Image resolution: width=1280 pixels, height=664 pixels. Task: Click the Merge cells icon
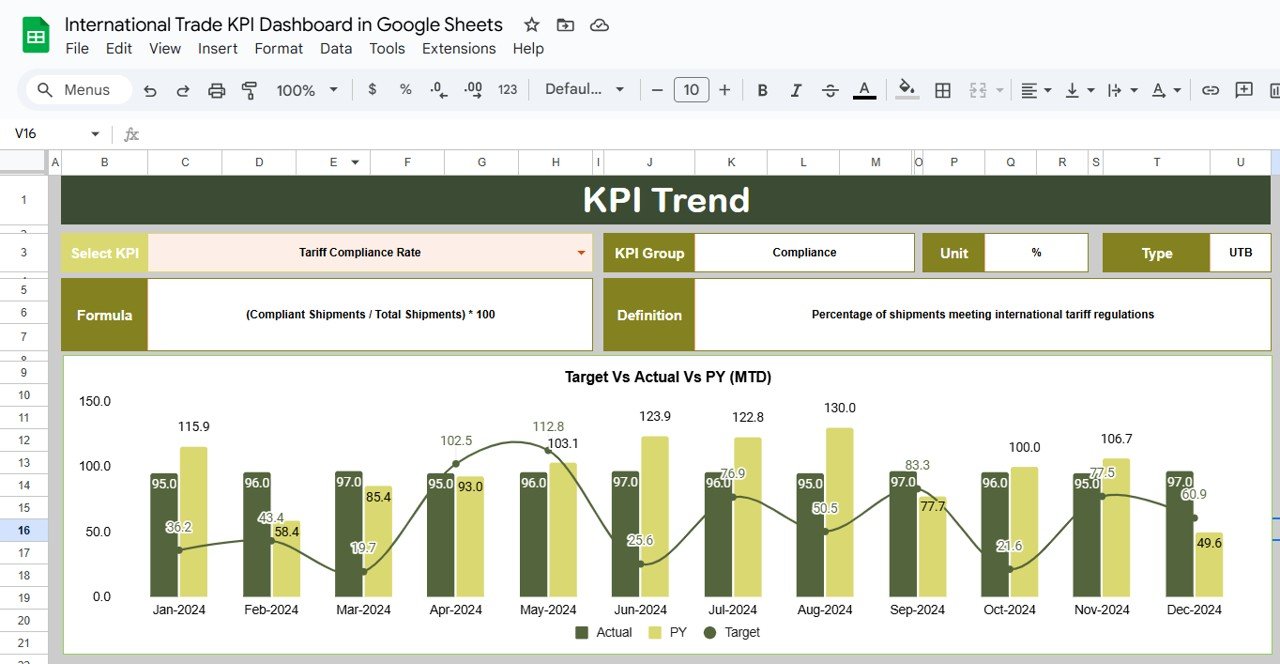coord(978,90)
